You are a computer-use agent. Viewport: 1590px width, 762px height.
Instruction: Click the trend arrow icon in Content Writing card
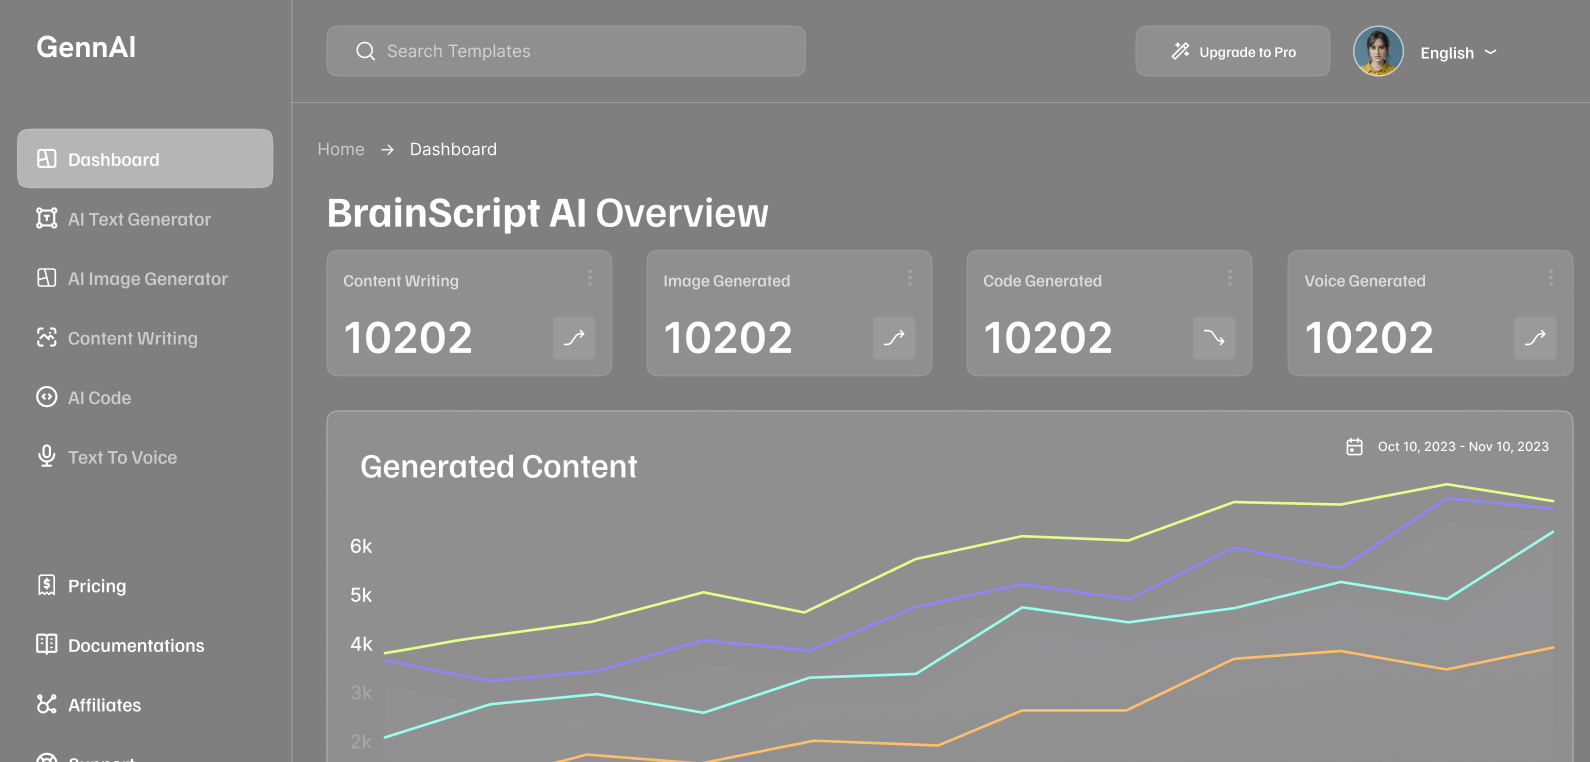point(574,338)
